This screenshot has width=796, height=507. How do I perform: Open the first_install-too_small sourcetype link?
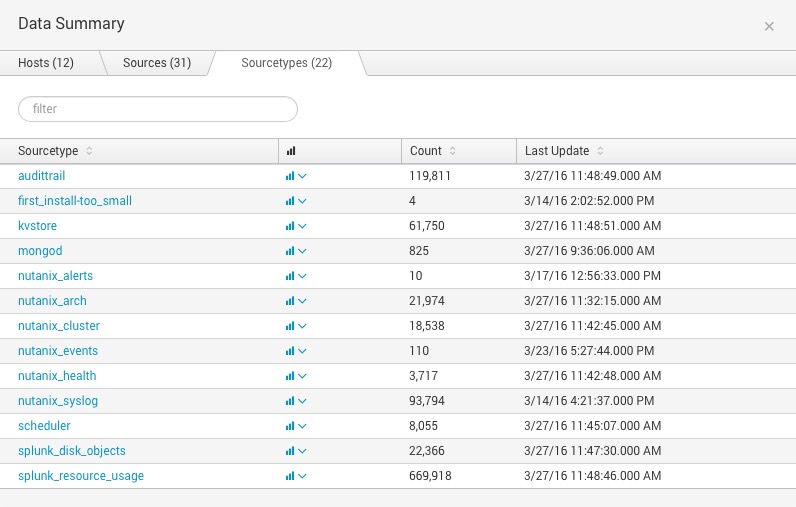[x=75, y=200]
